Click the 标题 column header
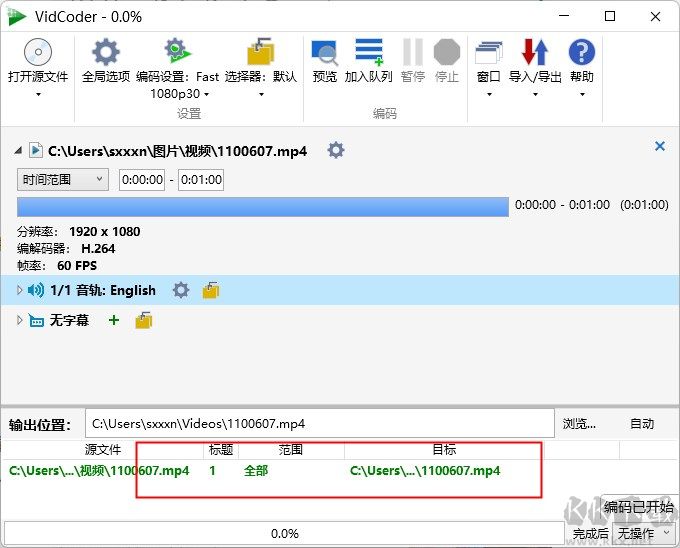The image size is (680, 548). point(221,450)
